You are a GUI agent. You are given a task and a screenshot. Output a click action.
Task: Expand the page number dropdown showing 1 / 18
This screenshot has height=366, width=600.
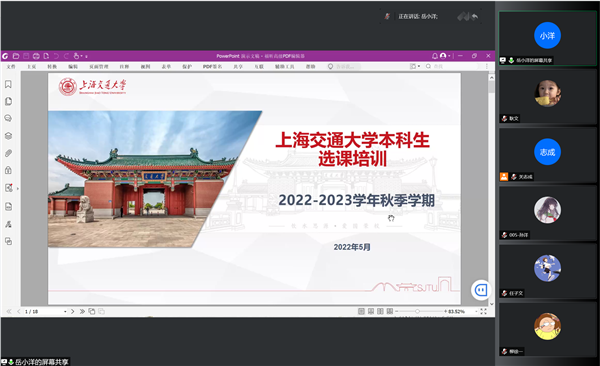click(65, 312)
